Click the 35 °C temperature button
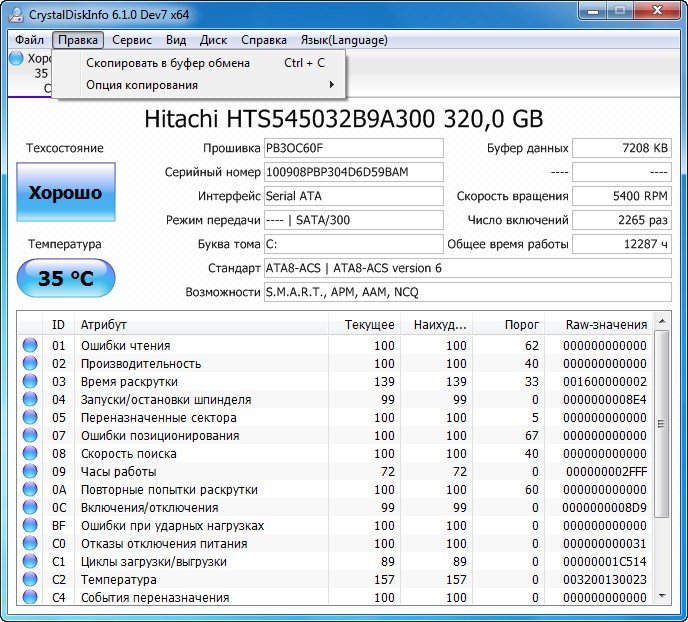Image resolution: width=688 pixels, height=622 pixels. coord(65,279)
